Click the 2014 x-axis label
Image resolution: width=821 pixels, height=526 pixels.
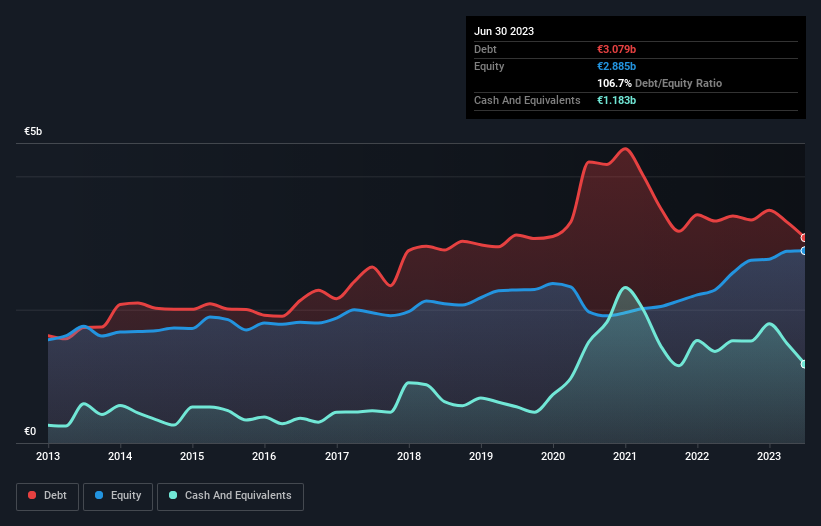120,456
